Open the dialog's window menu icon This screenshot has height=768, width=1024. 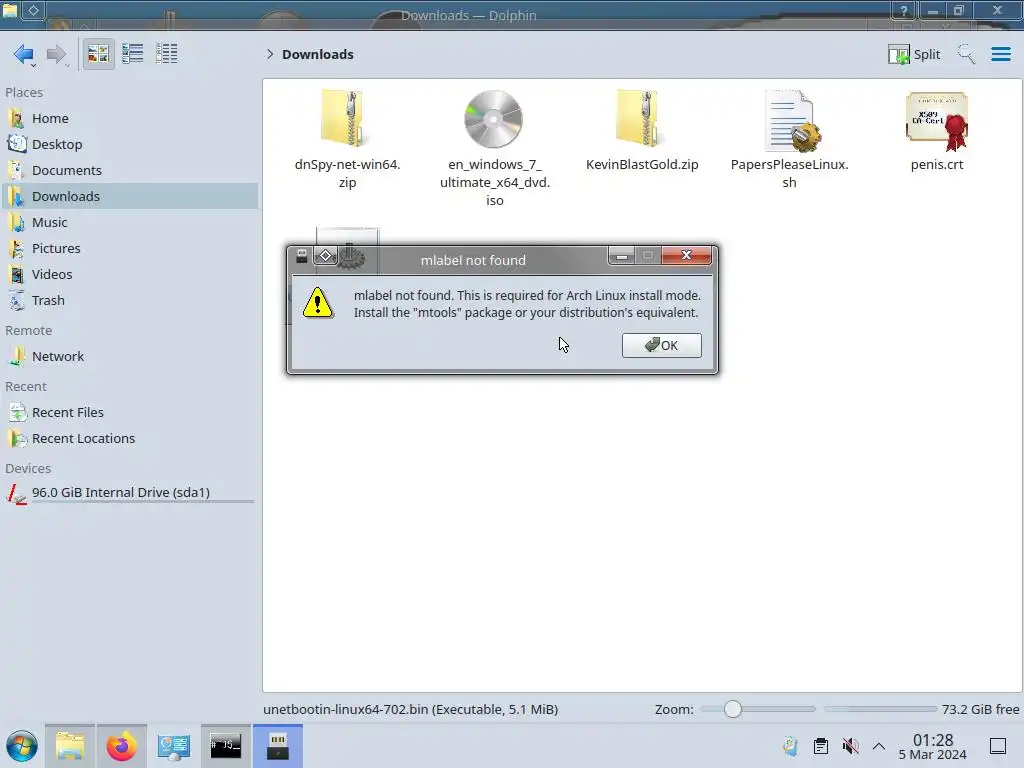click(x=302, y=256)
